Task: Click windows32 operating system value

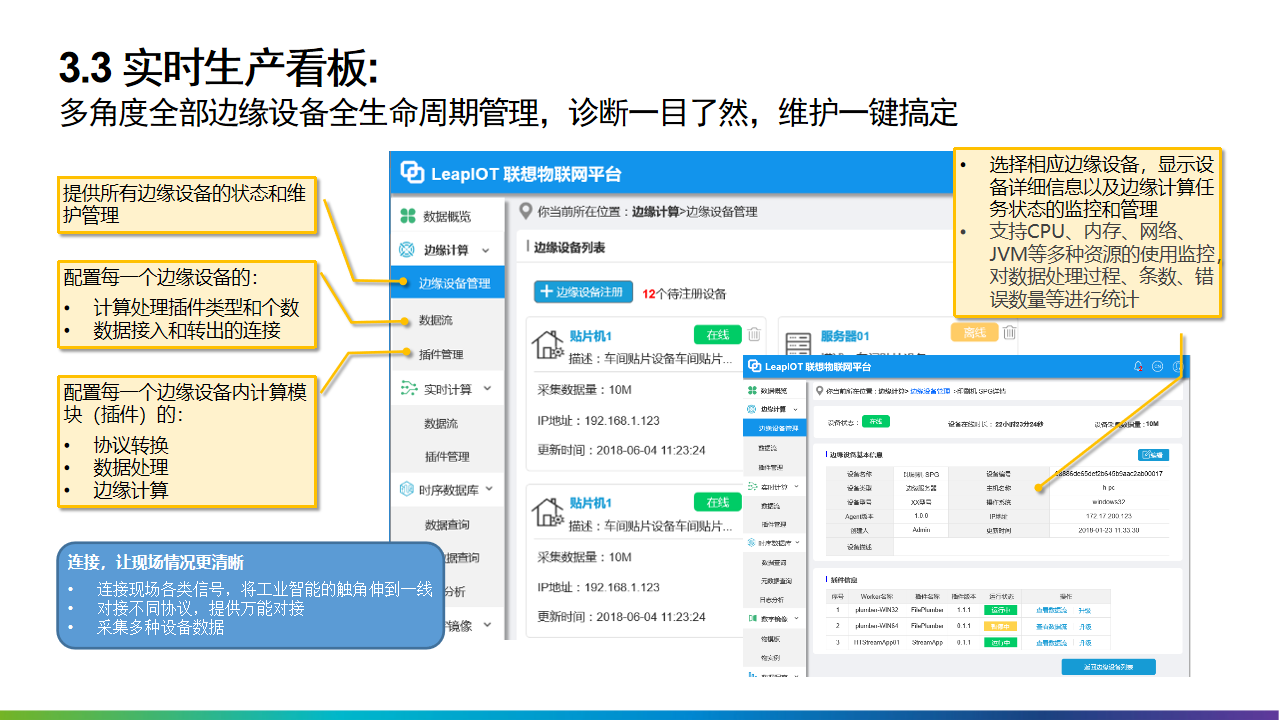Action: point(1109,501)
